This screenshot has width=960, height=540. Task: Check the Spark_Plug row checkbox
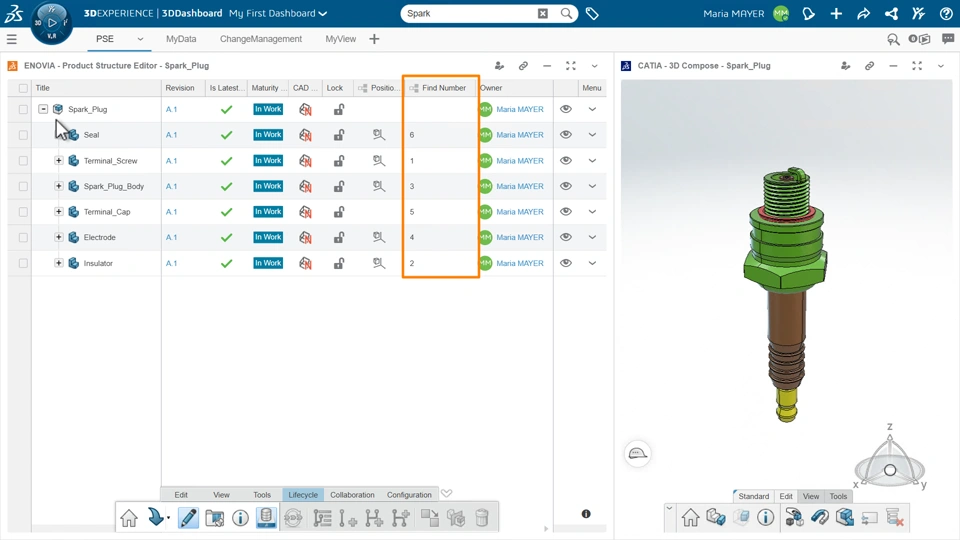point(23,109)
